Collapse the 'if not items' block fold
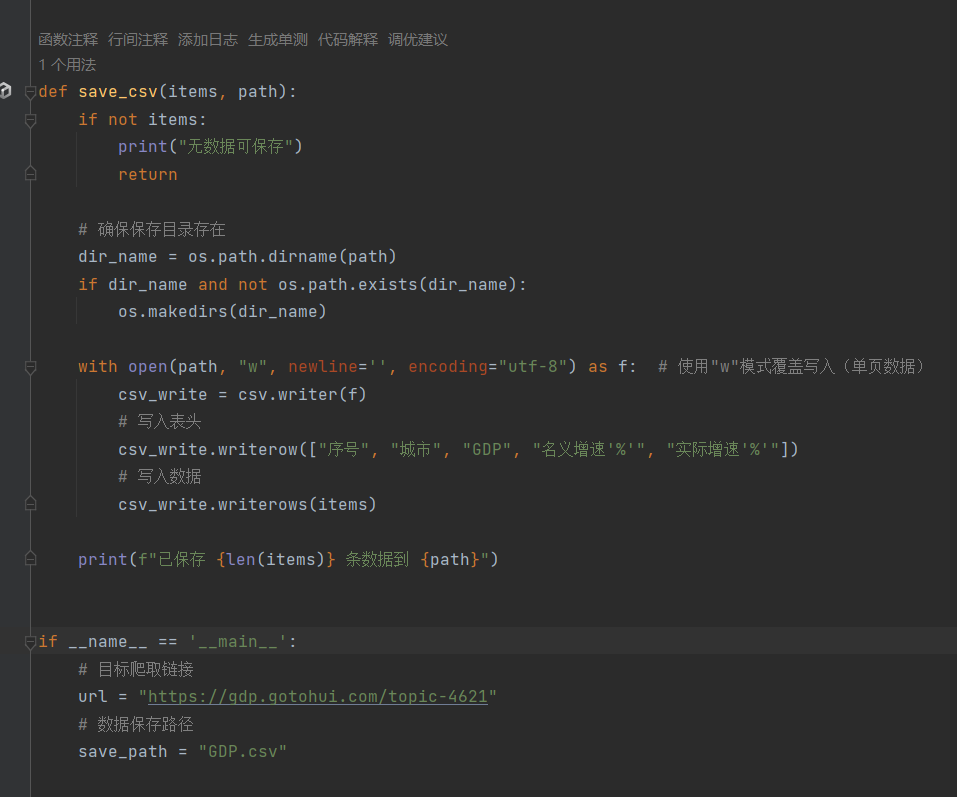 [31, 120]
